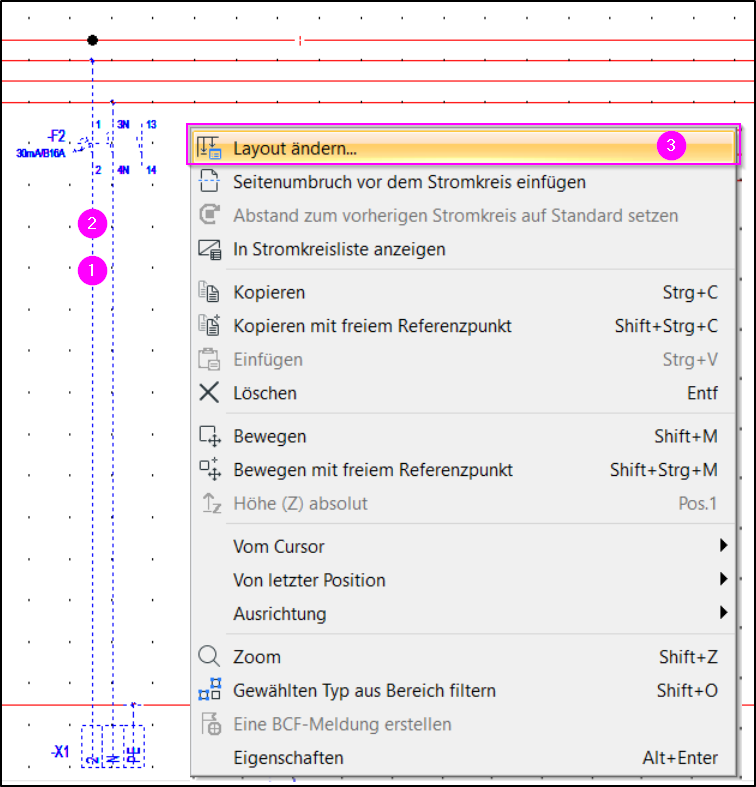This screenshot has width=756, height=787.
Task: Click the Alt+Enter shortcut beside Eigenschaften
Action: click(680, 758)
